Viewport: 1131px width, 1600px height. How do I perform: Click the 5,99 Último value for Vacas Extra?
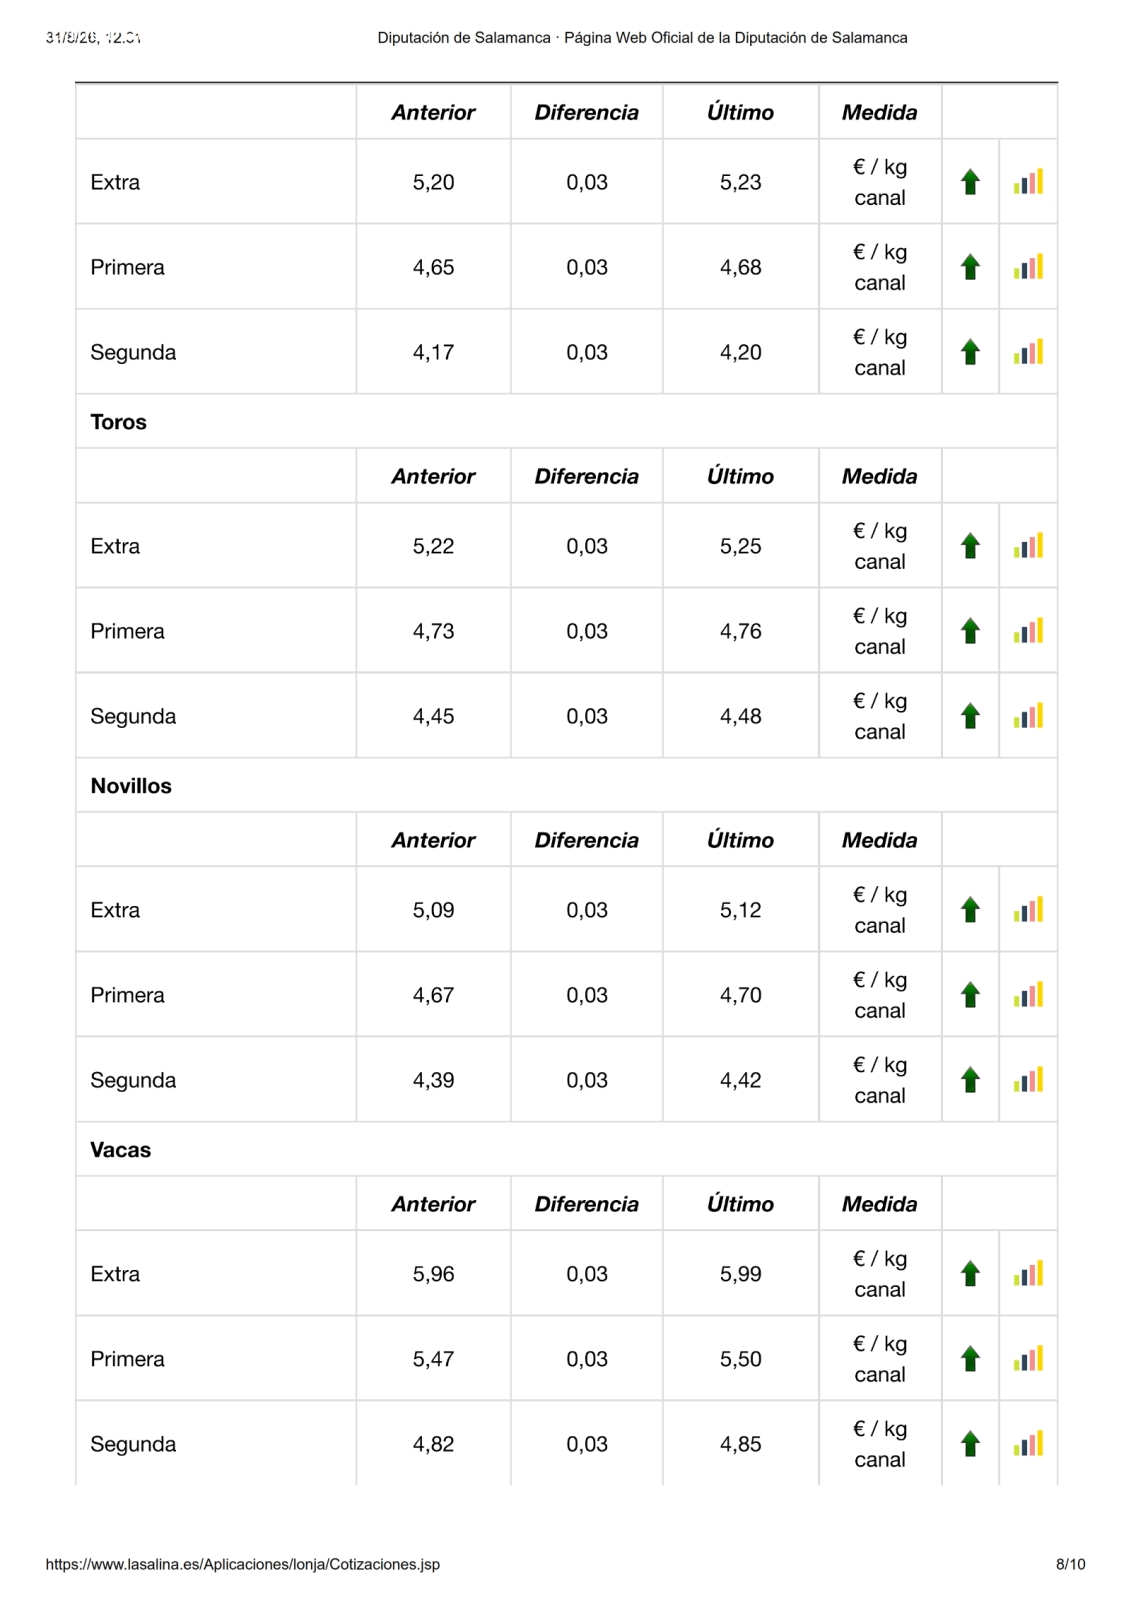tap(741, 1274)
